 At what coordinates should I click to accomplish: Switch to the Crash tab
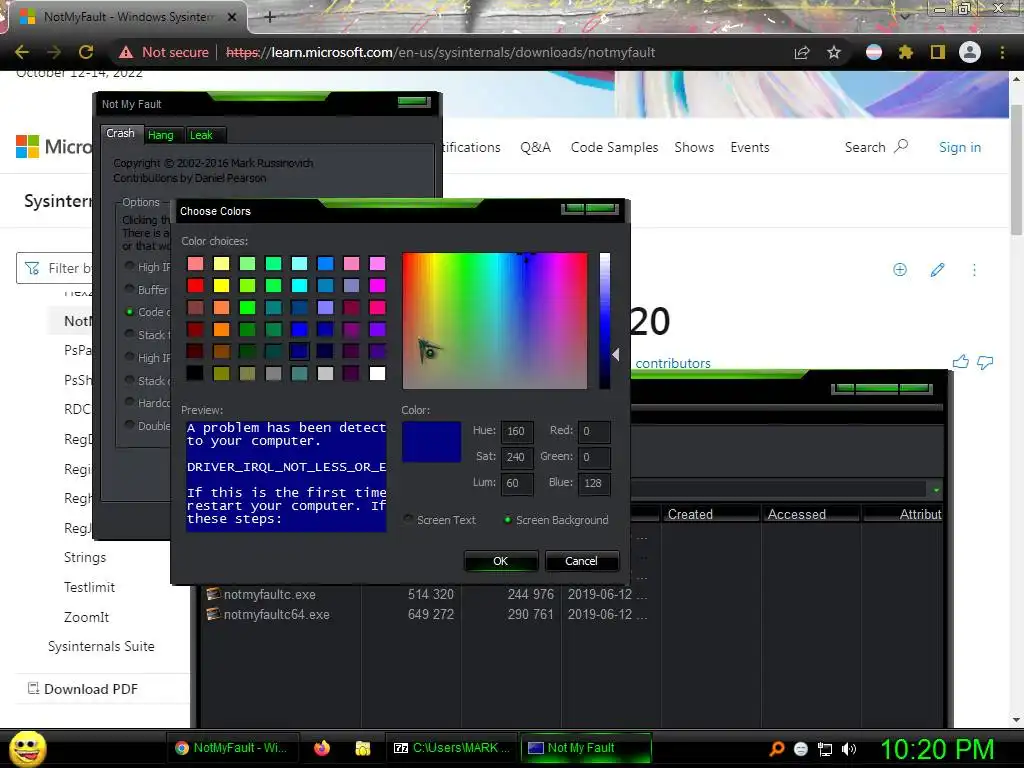coord(121,133)
